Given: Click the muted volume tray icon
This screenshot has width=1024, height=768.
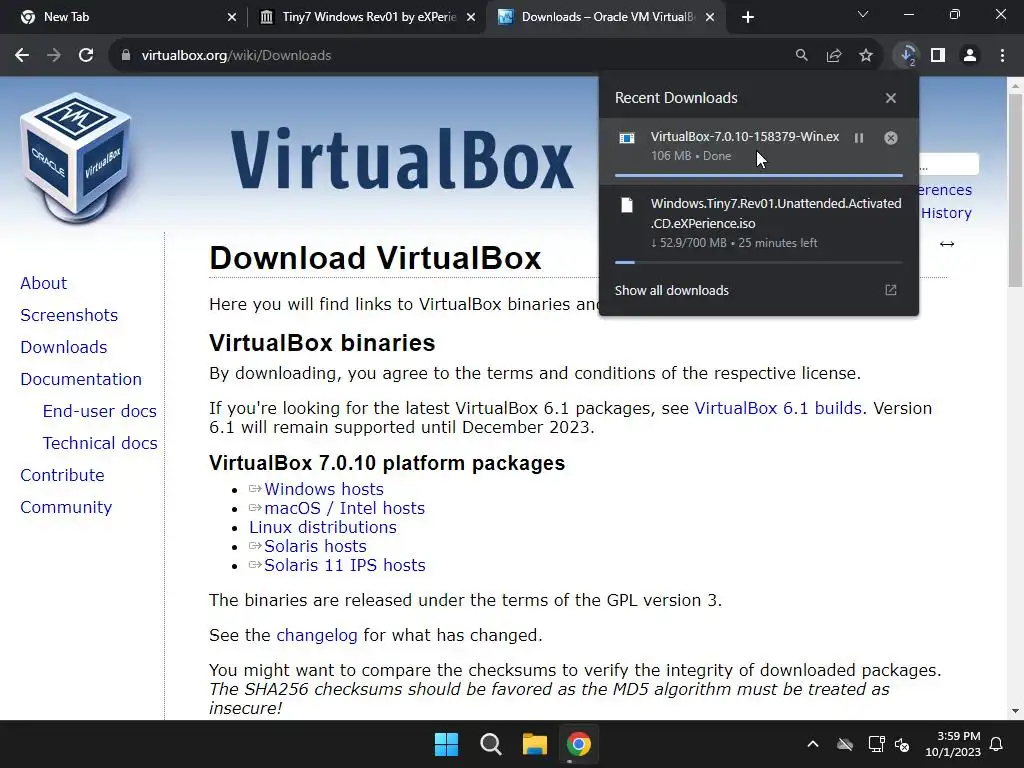Looking at the screenshot, I should (902, 744).
